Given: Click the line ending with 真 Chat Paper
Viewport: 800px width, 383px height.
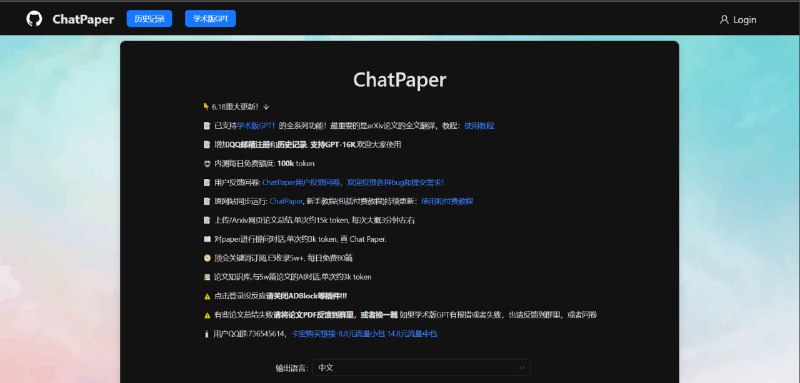Looking at the screenshot, I should pyautogui.click(x=295, y=239).
